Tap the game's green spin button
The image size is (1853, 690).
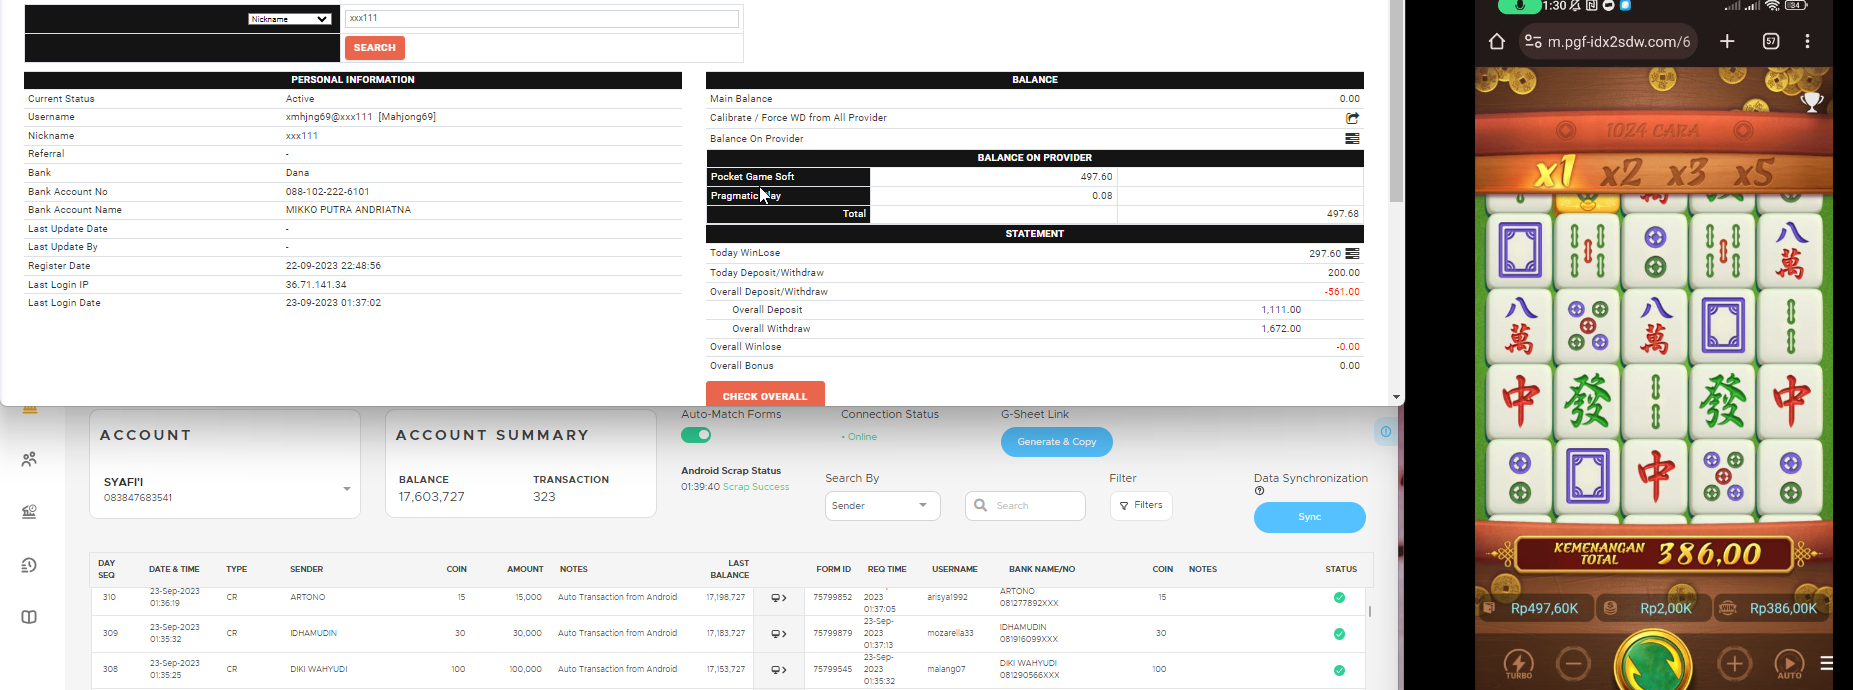1653,664
